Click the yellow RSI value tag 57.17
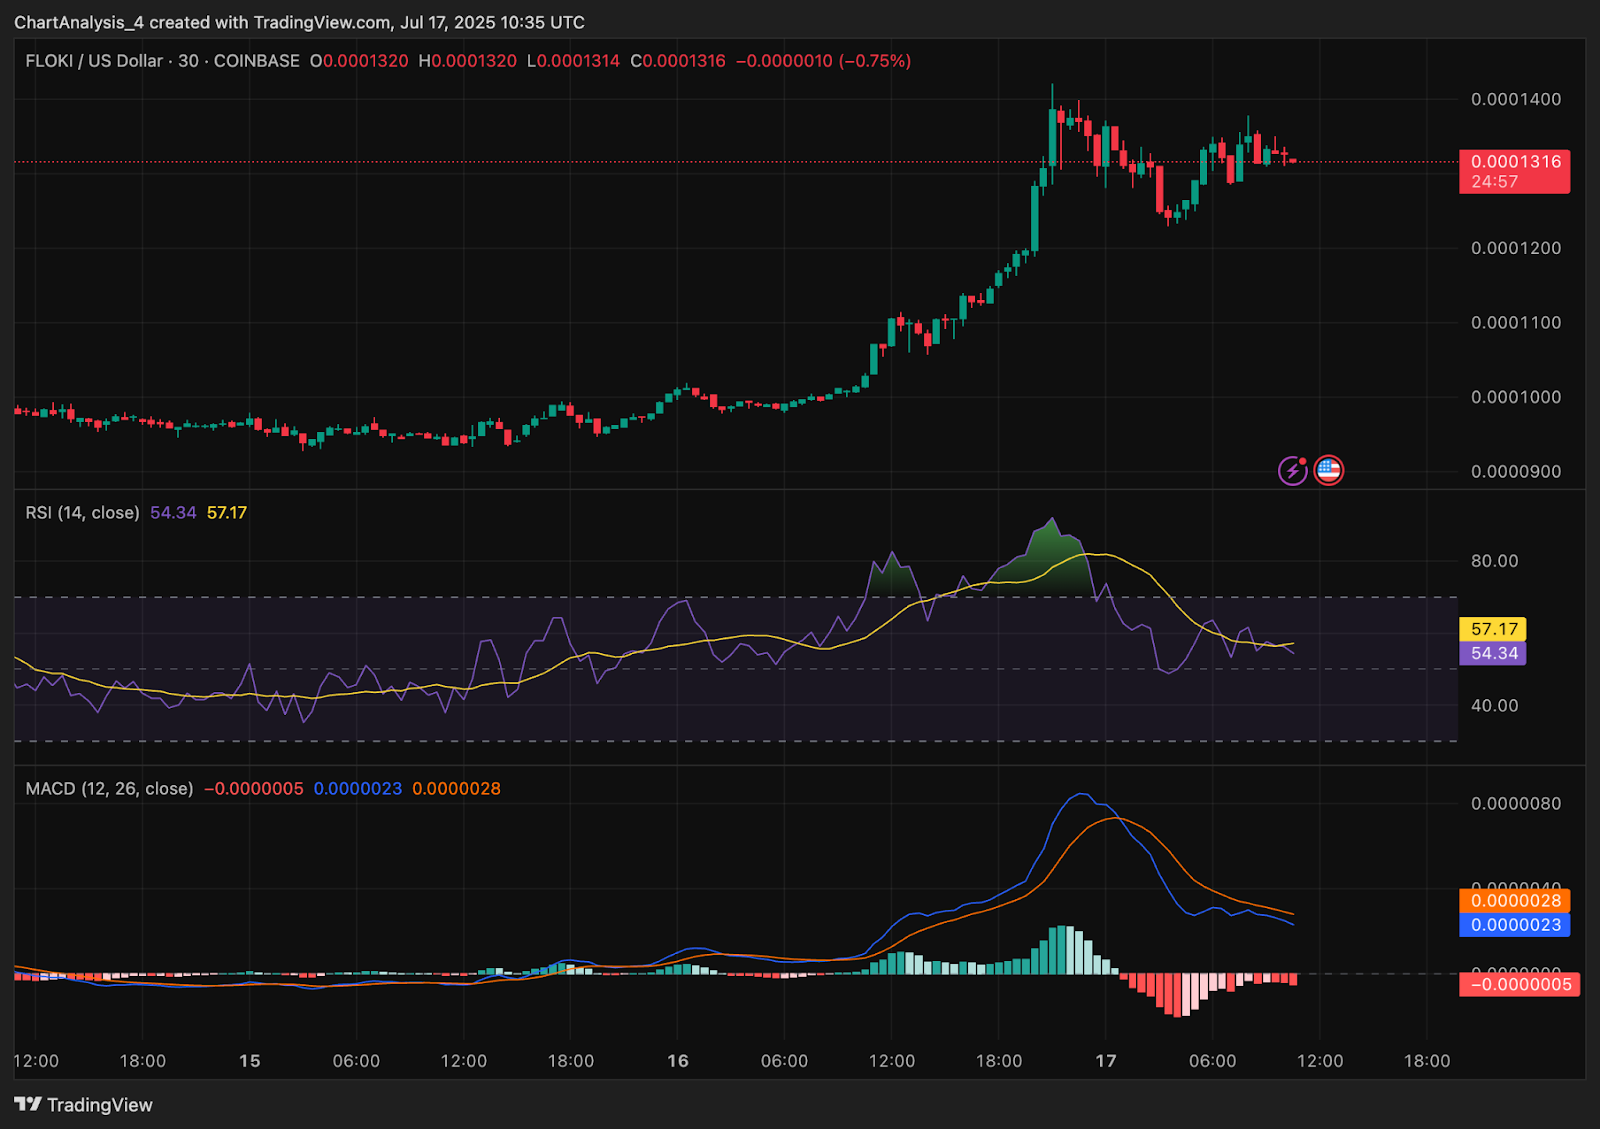Screen dimensions: 1600x1129 click(x=1493, y=629)
